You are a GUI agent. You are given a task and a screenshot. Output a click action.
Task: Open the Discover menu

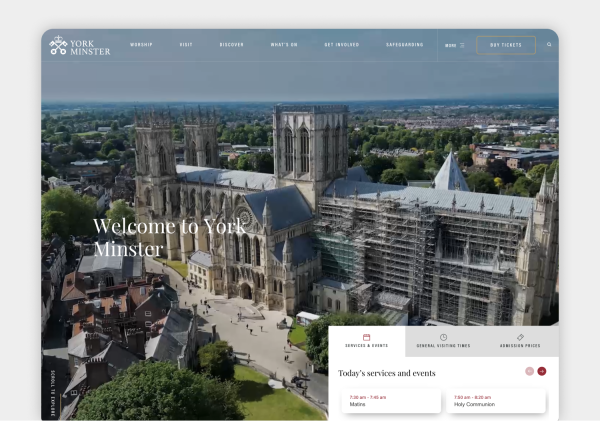(232, 45)
